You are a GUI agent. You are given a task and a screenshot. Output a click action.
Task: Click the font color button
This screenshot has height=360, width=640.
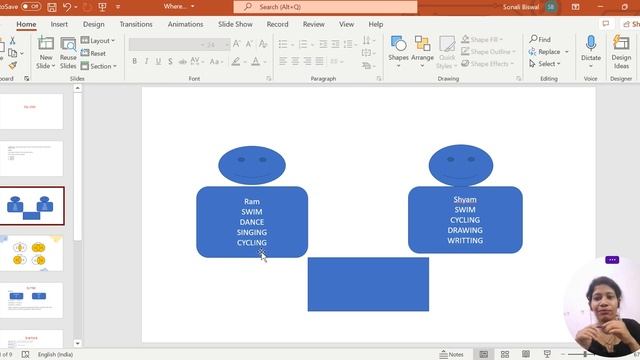[x=256, y=62]
